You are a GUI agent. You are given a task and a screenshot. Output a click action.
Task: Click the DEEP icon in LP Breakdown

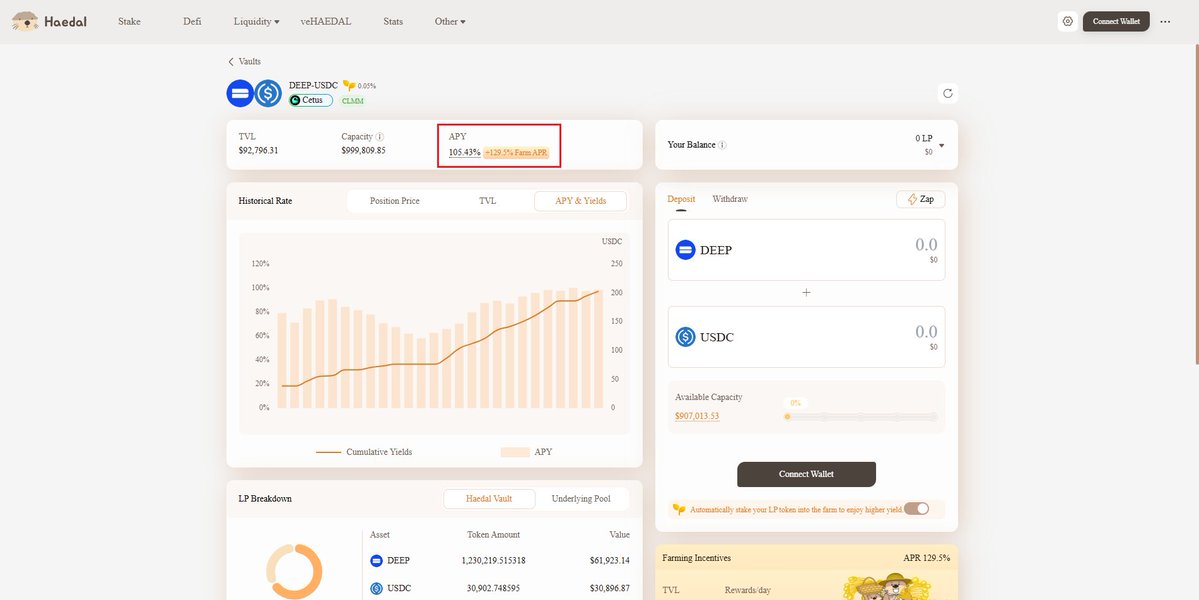click(x=376, y=560)
